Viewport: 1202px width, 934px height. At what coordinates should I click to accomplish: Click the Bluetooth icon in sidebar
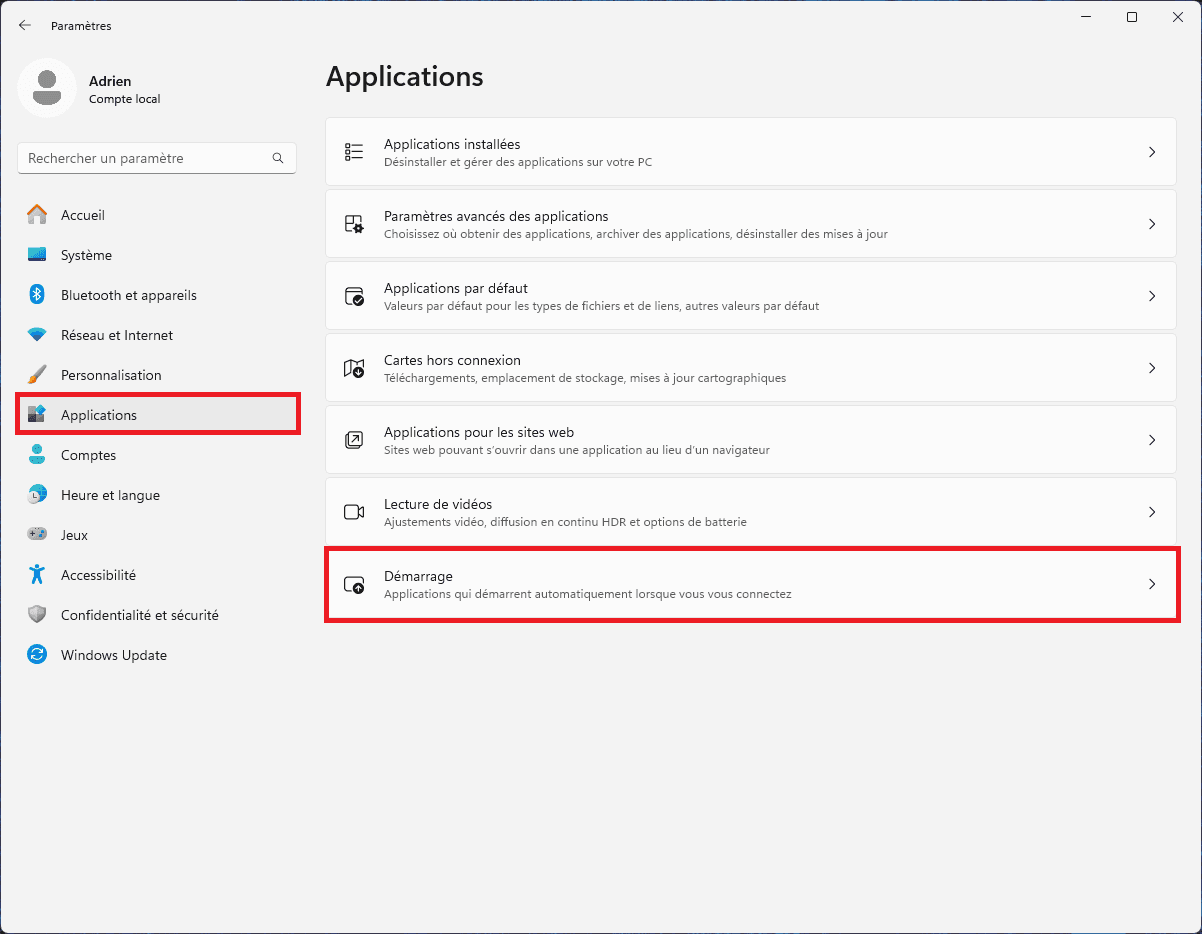[x=37, y=295]
